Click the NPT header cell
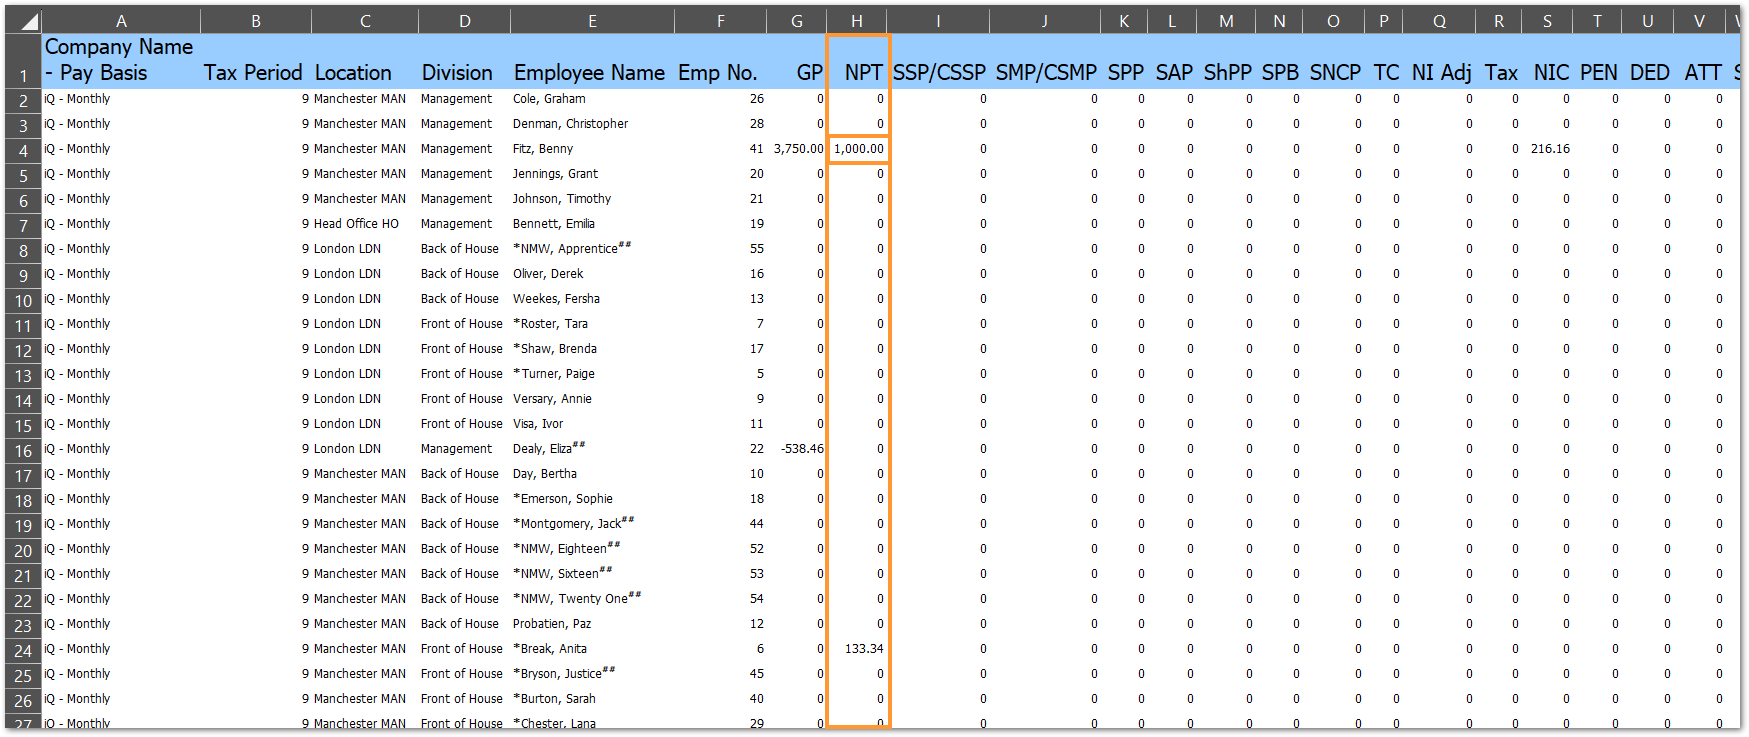The height and width of the screenshot is (737, 1749). [858, 62]
